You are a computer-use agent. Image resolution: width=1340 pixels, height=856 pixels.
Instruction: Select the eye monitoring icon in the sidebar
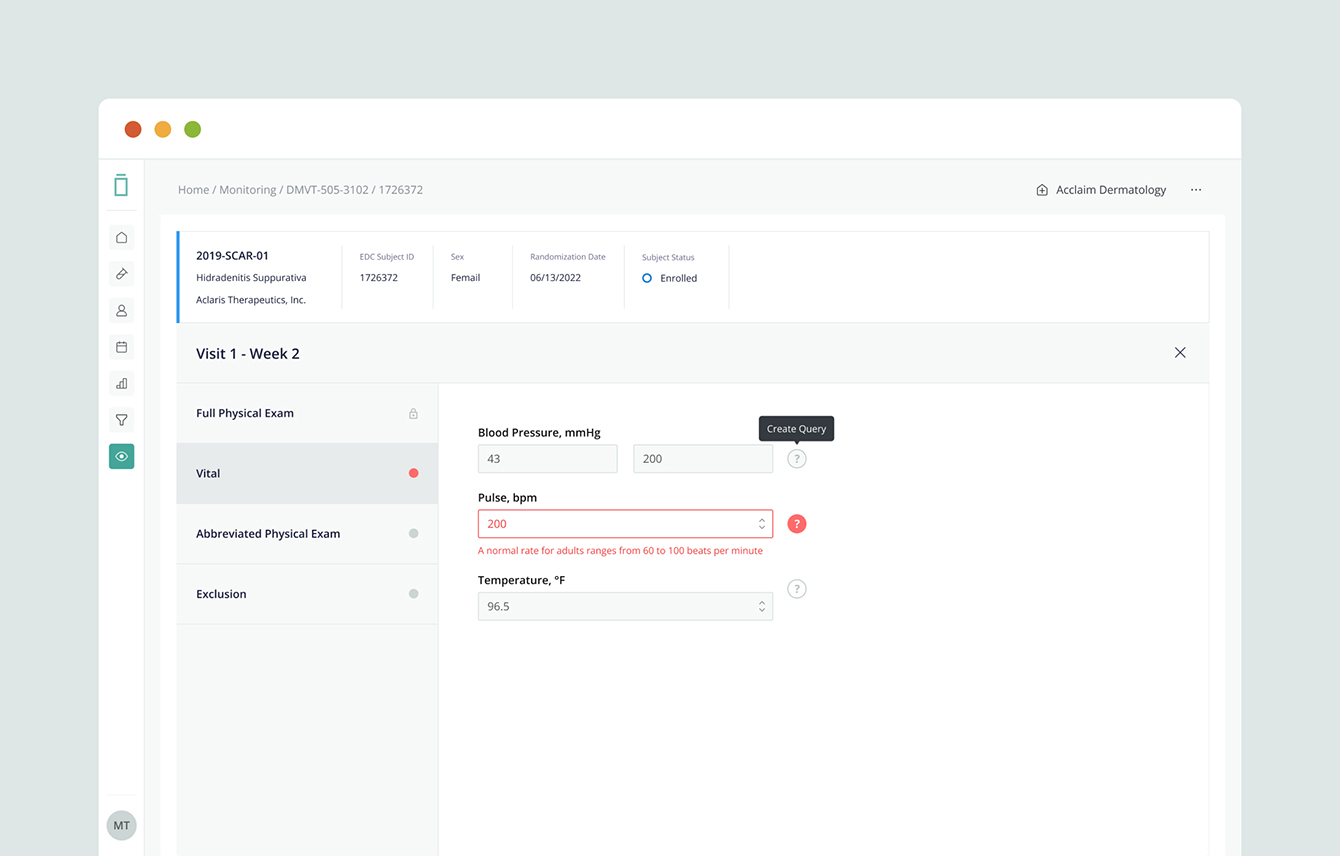click(121, 457)
